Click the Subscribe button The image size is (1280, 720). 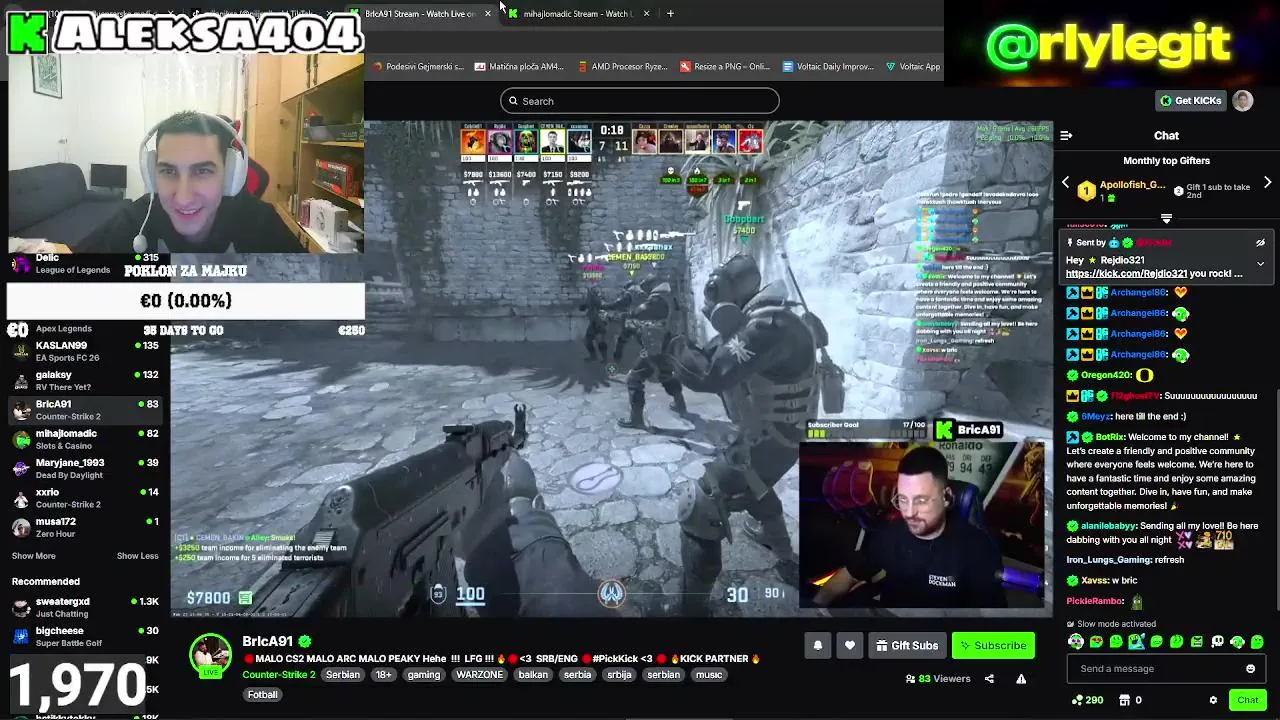click(993, 646)
